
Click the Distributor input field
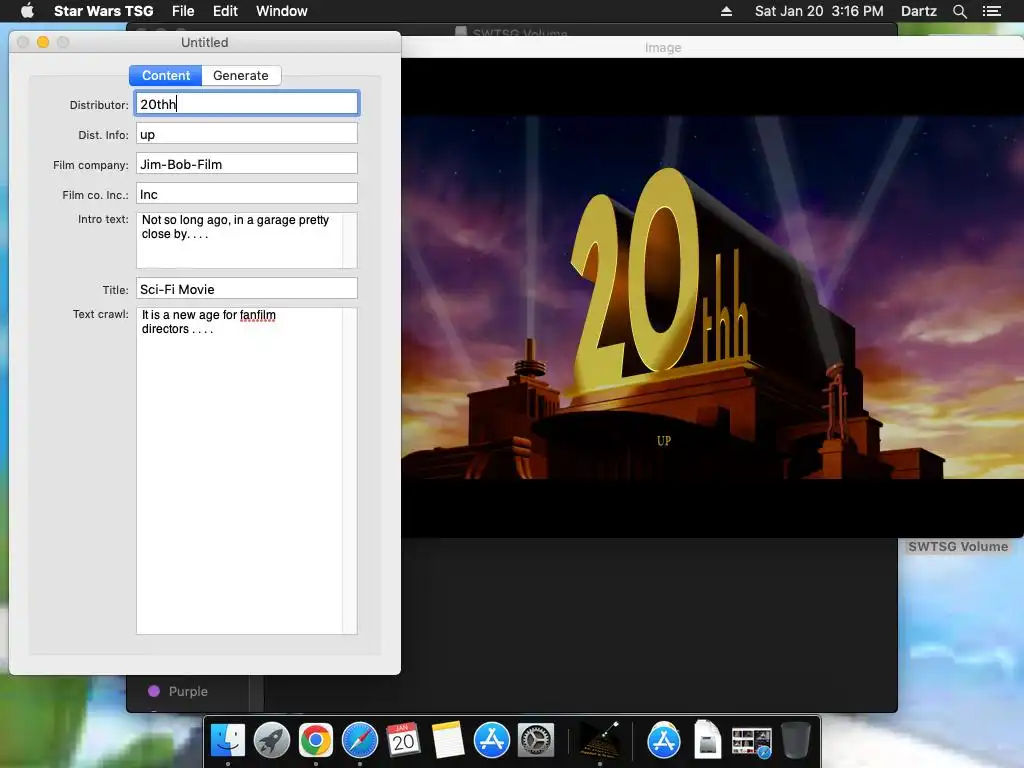point(247,104)
